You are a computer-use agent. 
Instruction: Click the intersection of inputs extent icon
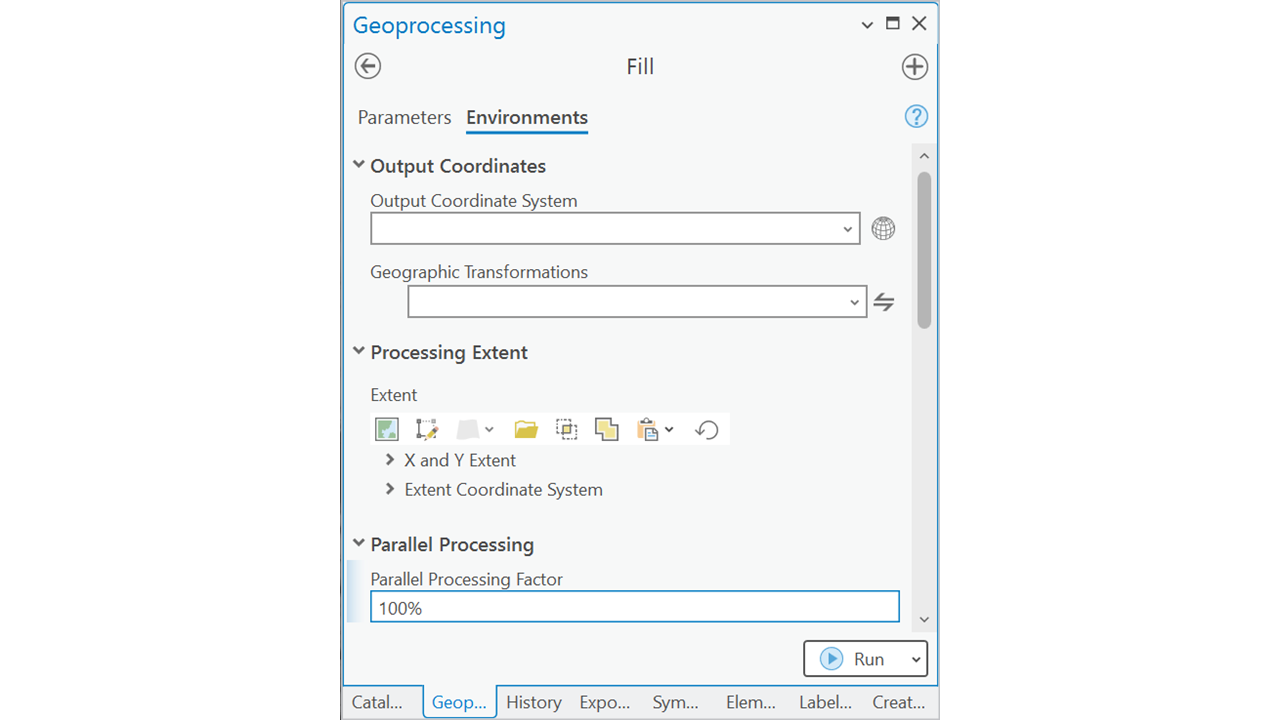[567, 430]
